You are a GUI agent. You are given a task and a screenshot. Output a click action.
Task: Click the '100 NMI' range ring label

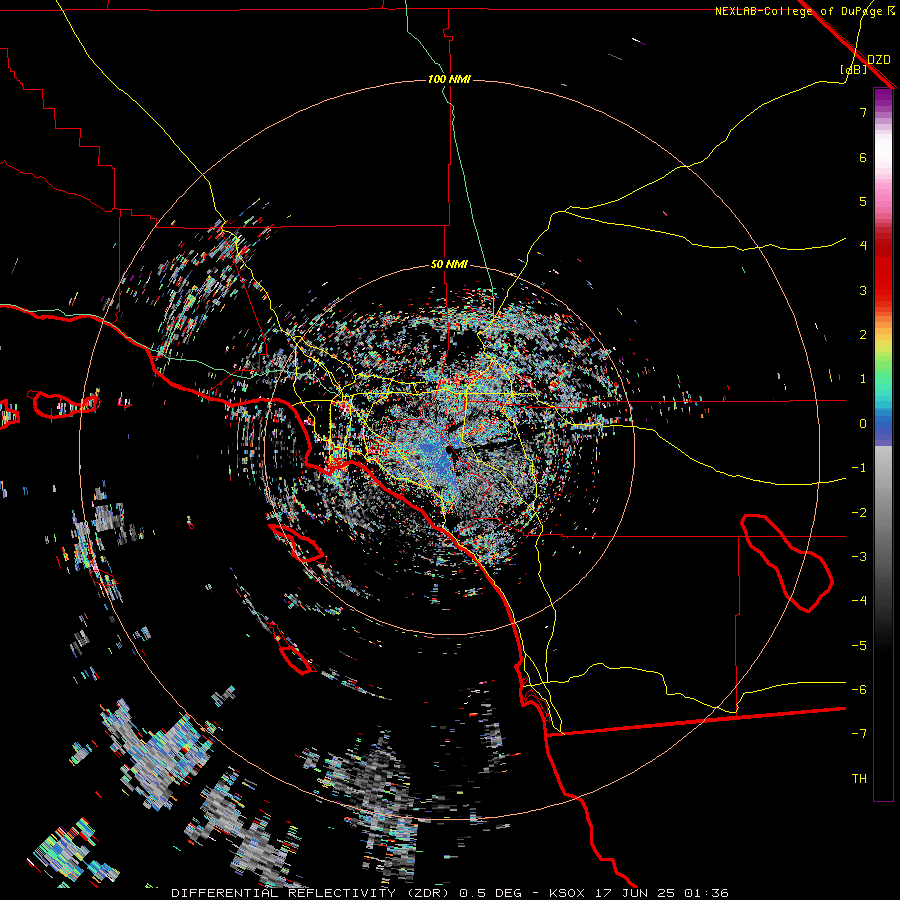tap(449, 79)
